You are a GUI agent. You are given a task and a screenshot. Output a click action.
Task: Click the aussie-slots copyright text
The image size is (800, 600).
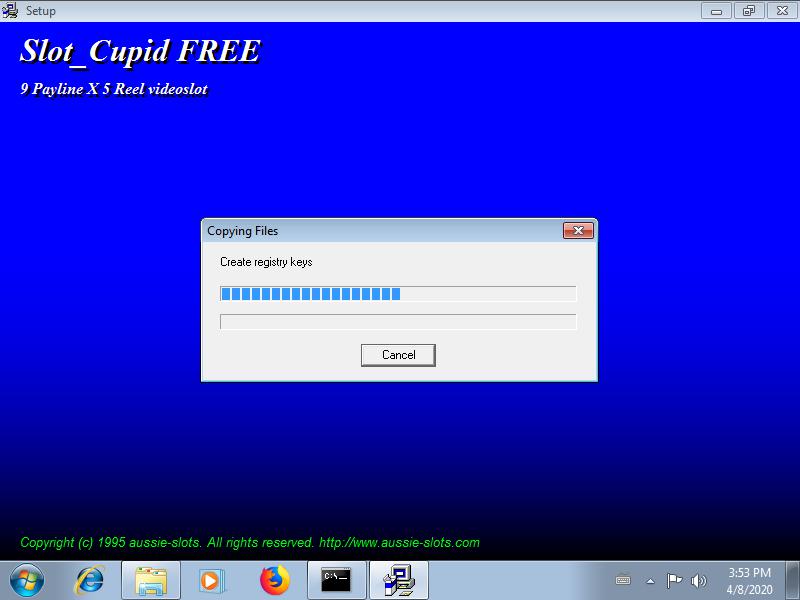tap(250, 542)
